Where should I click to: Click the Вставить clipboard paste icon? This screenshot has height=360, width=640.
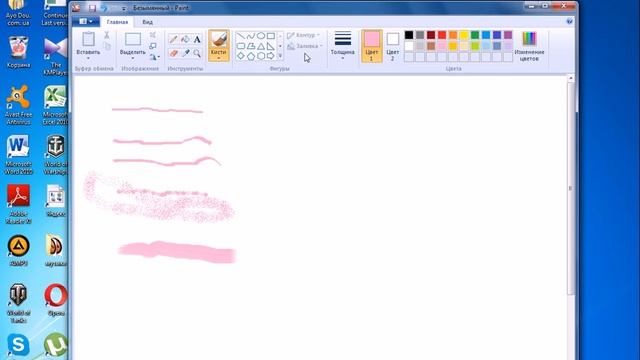88,39
